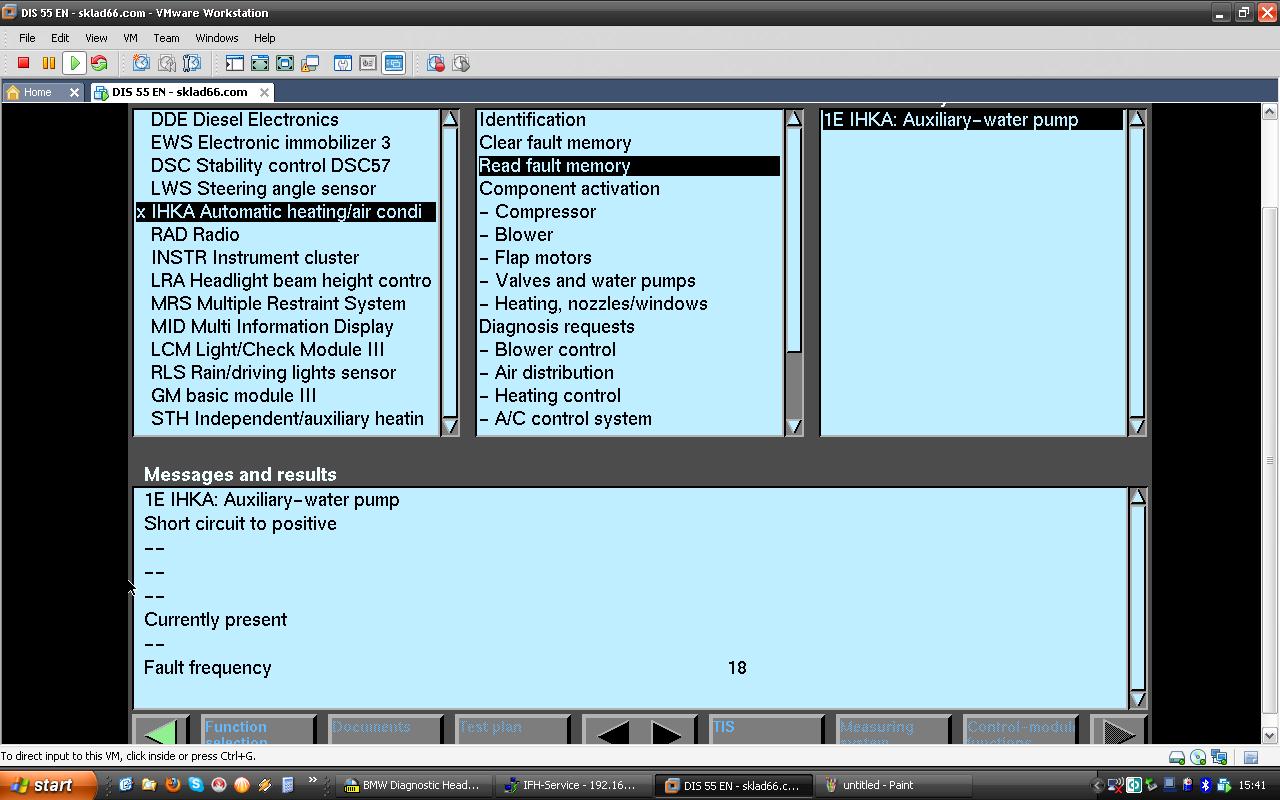Close the DIS 55 EN tab
The width and height of the screenshot is (1280, 800).
tap(264, 92)
